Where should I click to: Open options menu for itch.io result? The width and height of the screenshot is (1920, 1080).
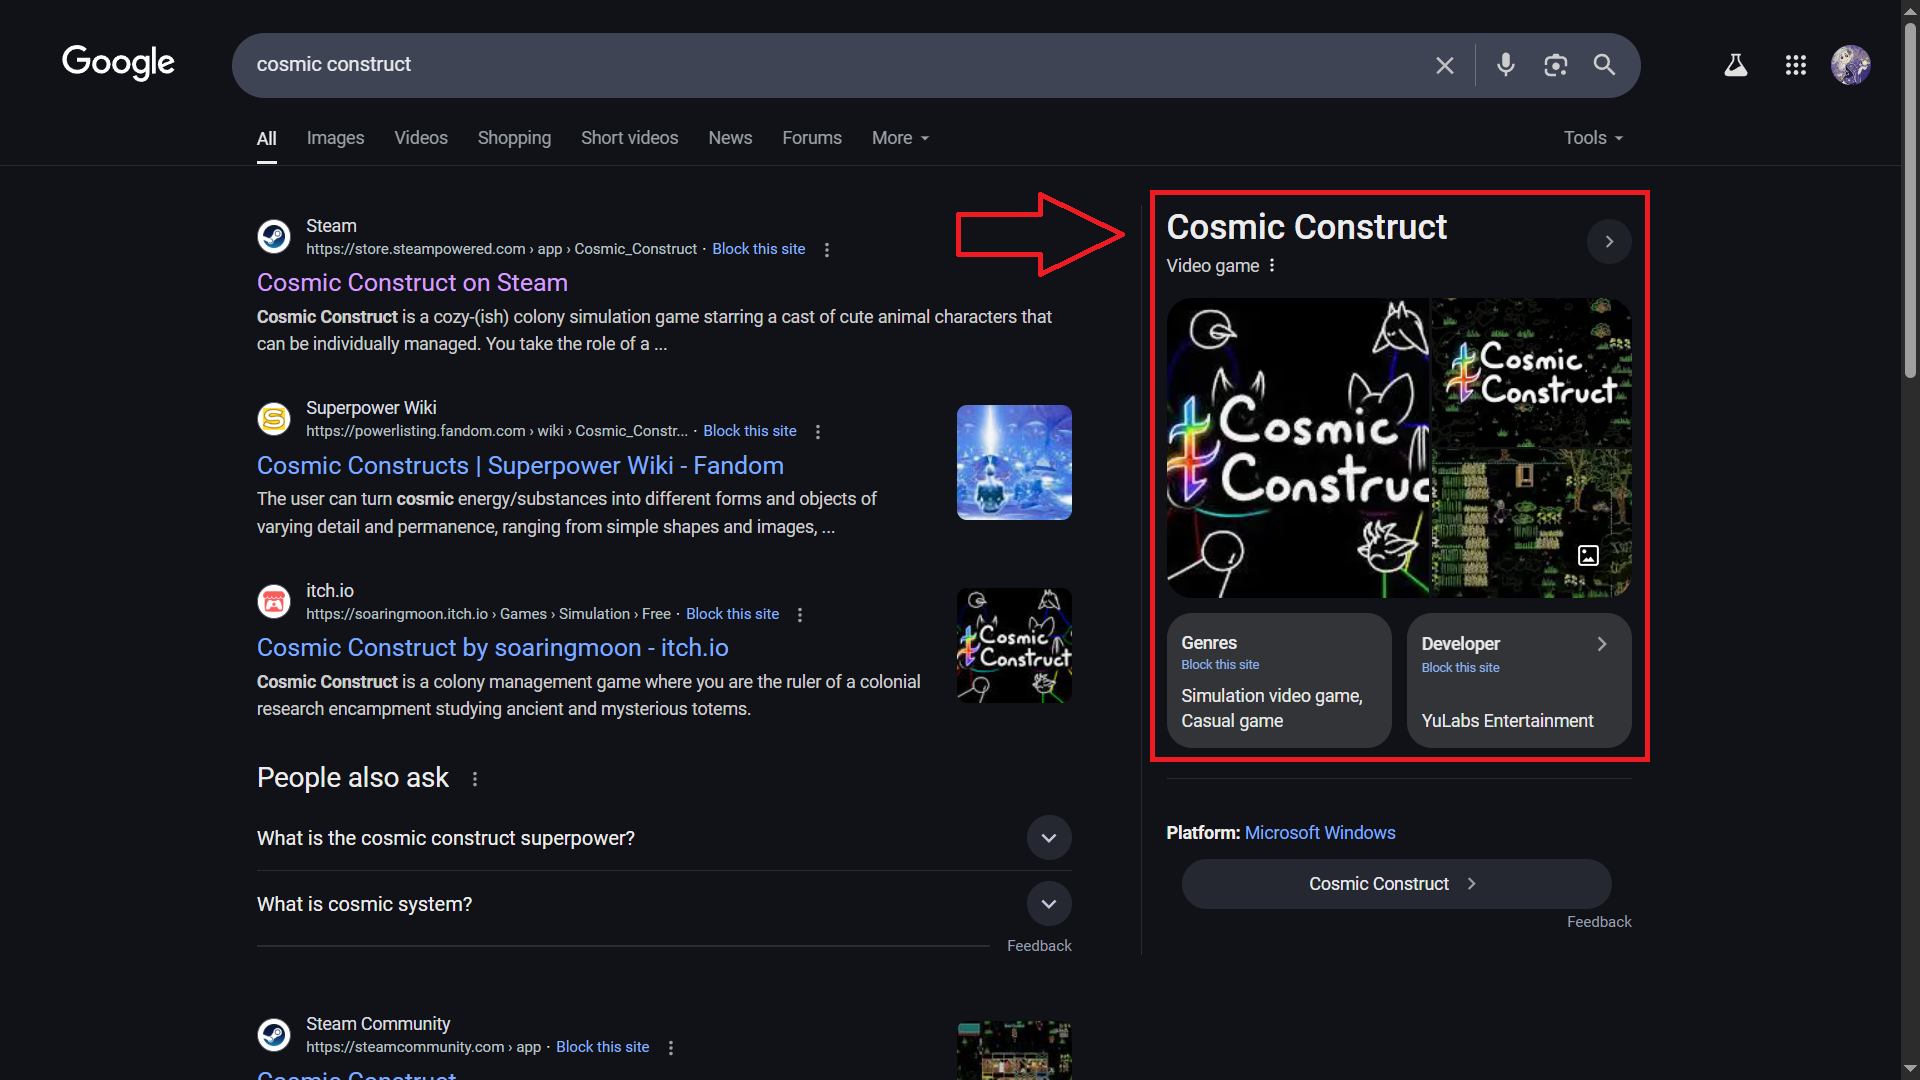(800, 615)
